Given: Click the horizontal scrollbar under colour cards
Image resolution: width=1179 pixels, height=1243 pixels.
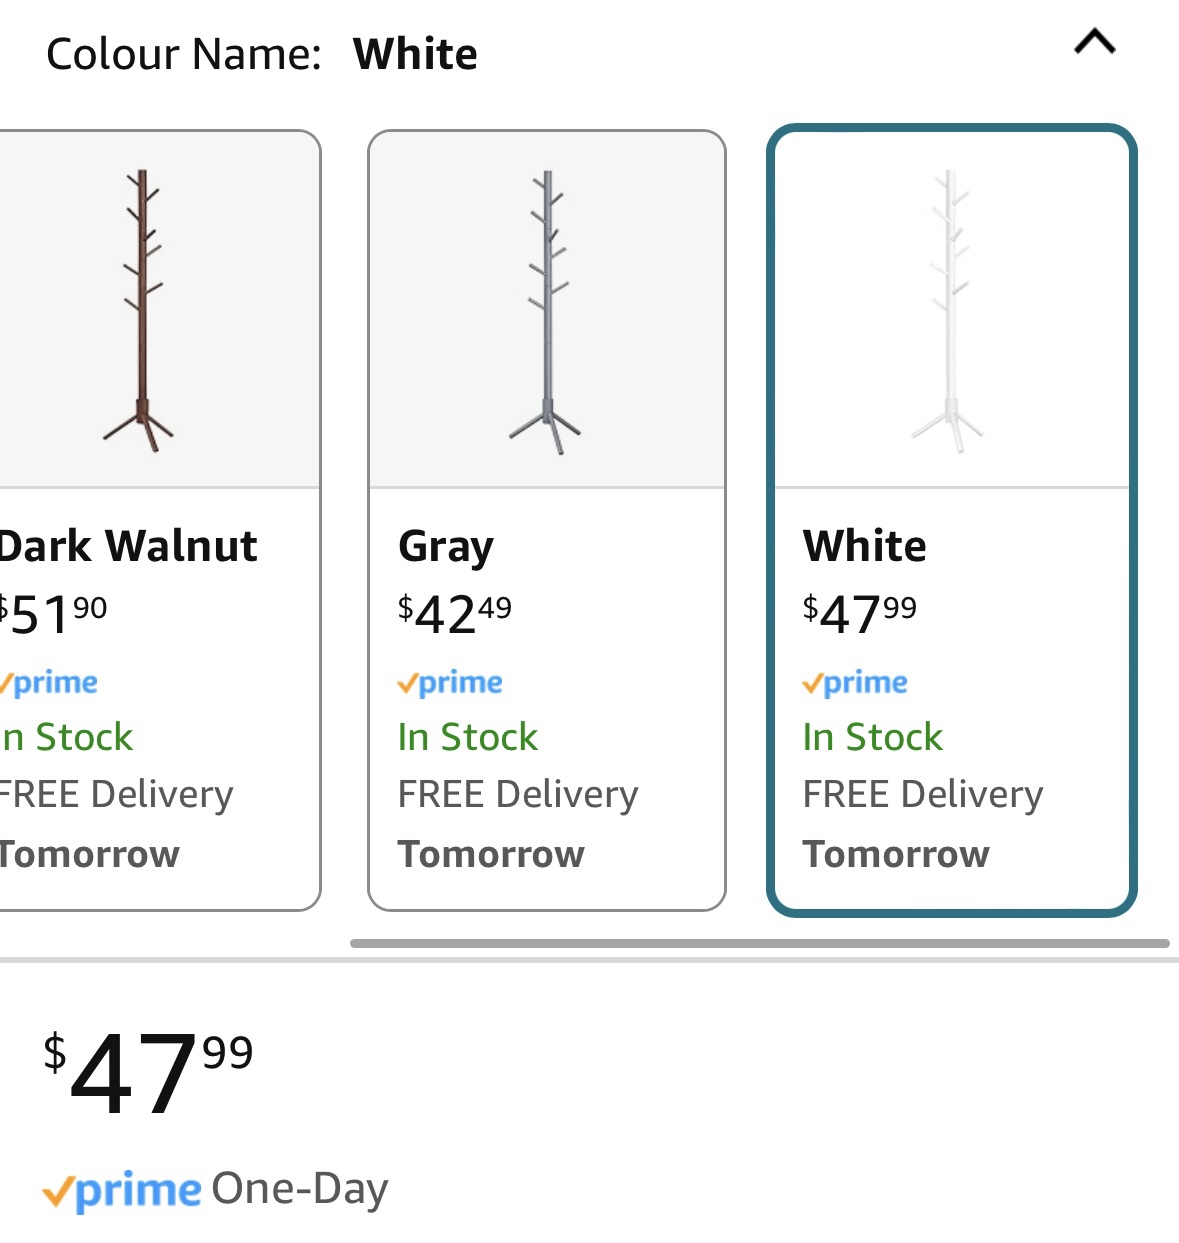Looking at the screenshot, I should tap(760, 943).
